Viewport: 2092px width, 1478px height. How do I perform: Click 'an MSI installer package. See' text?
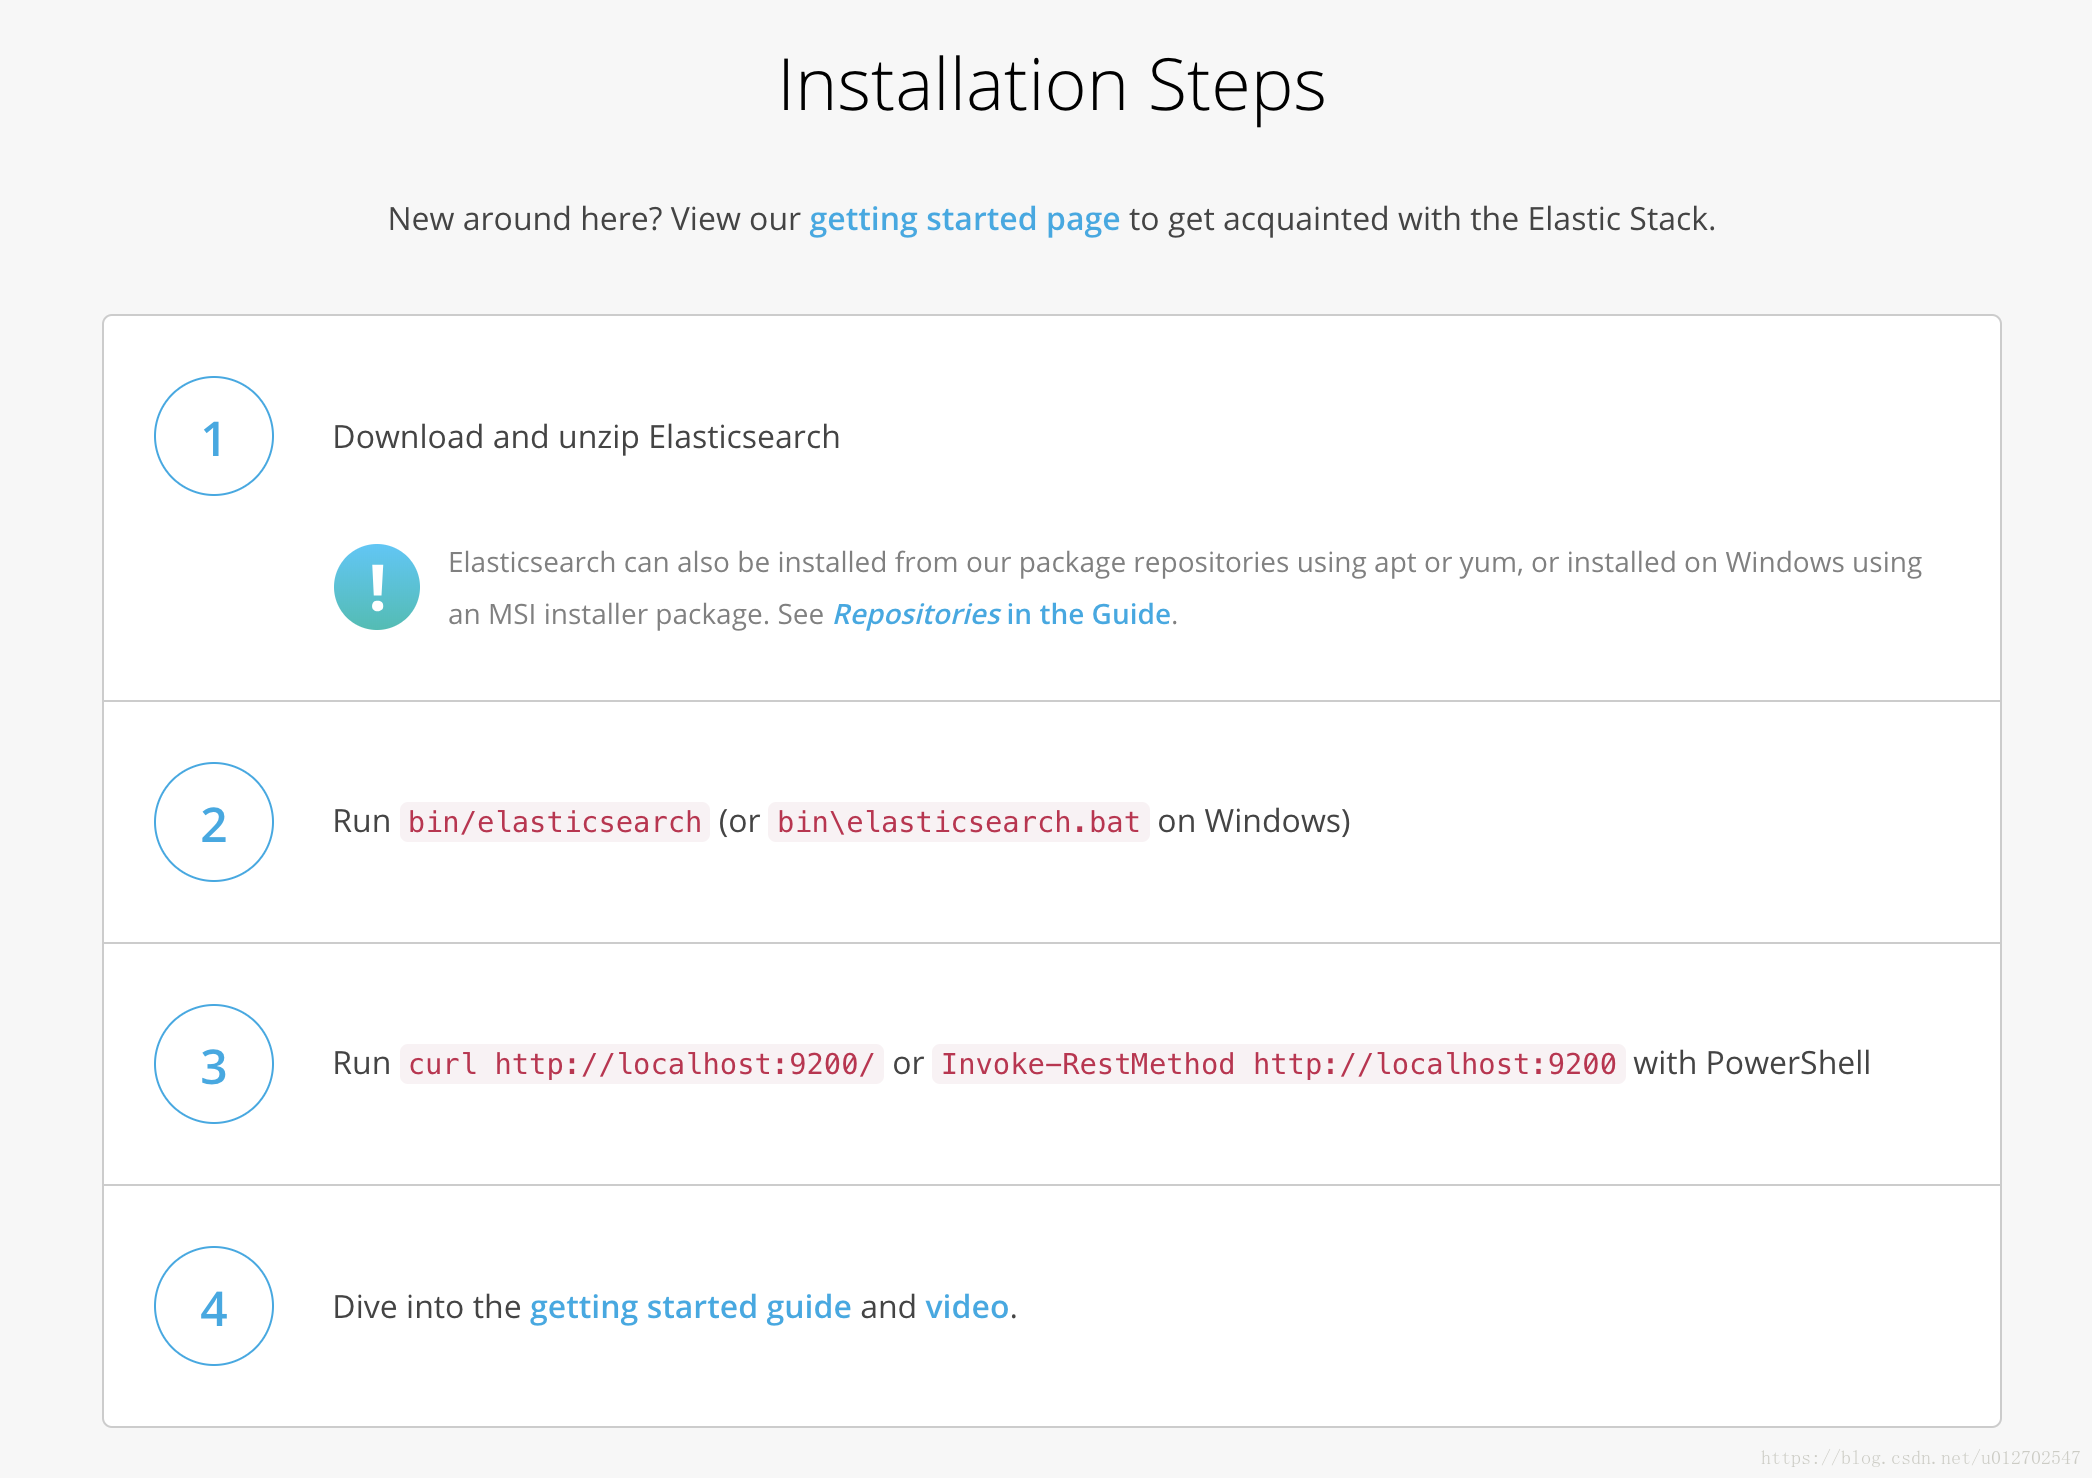636,614
